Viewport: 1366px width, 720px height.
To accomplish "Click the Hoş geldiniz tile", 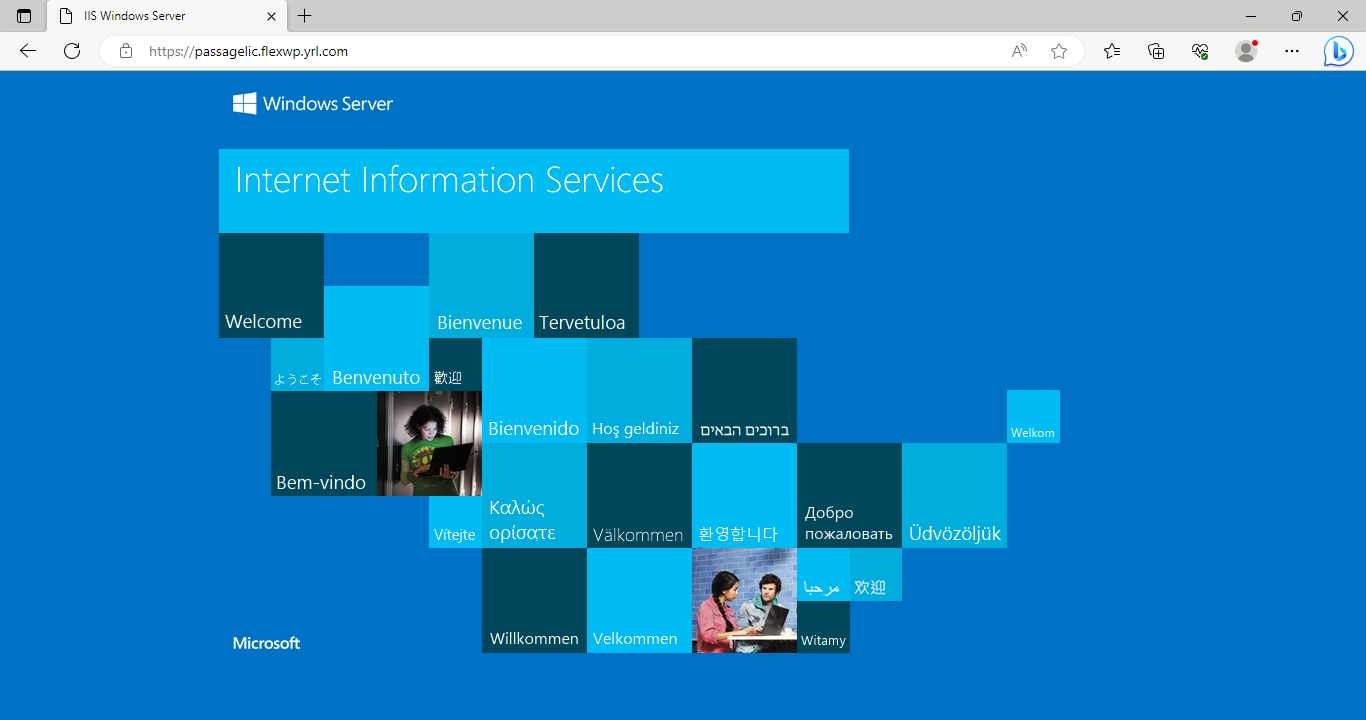I will pos(639,390).
